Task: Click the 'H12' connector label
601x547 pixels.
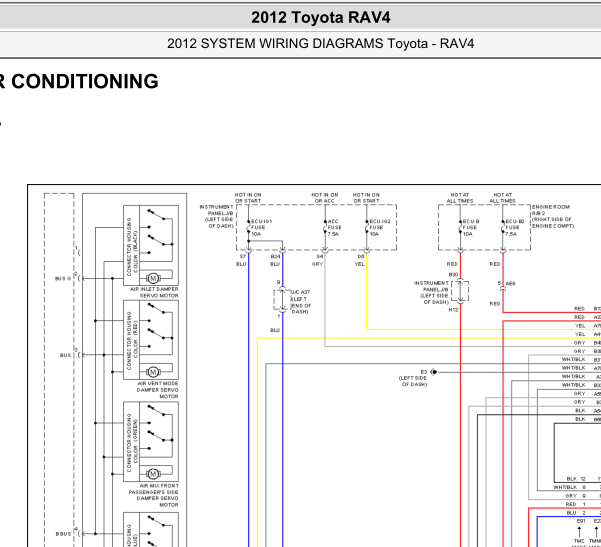Action: pos(453,310)
